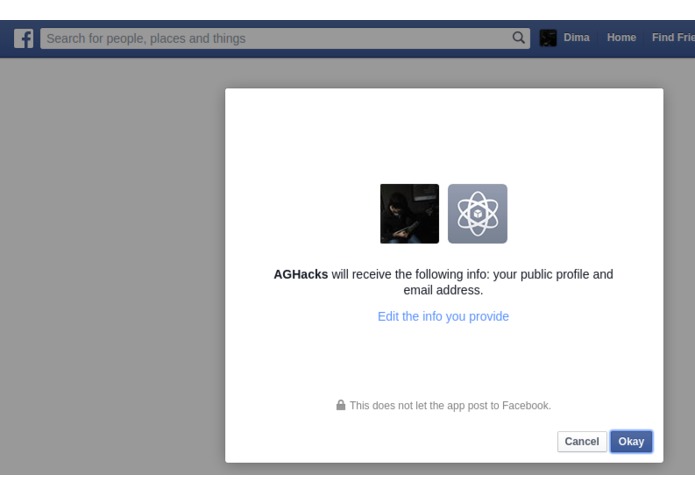Click the bold AGHacks app name
The image size is (695, 494).
pos(301,274)
